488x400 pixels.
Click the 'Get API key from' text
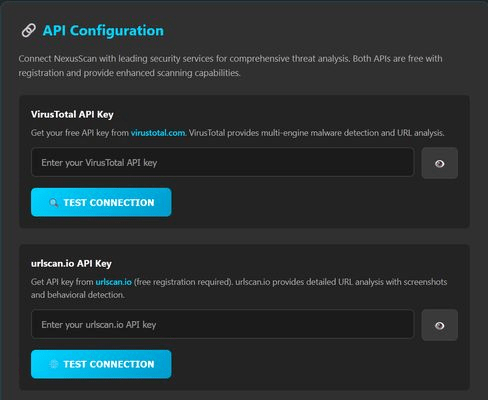[62, 282]
